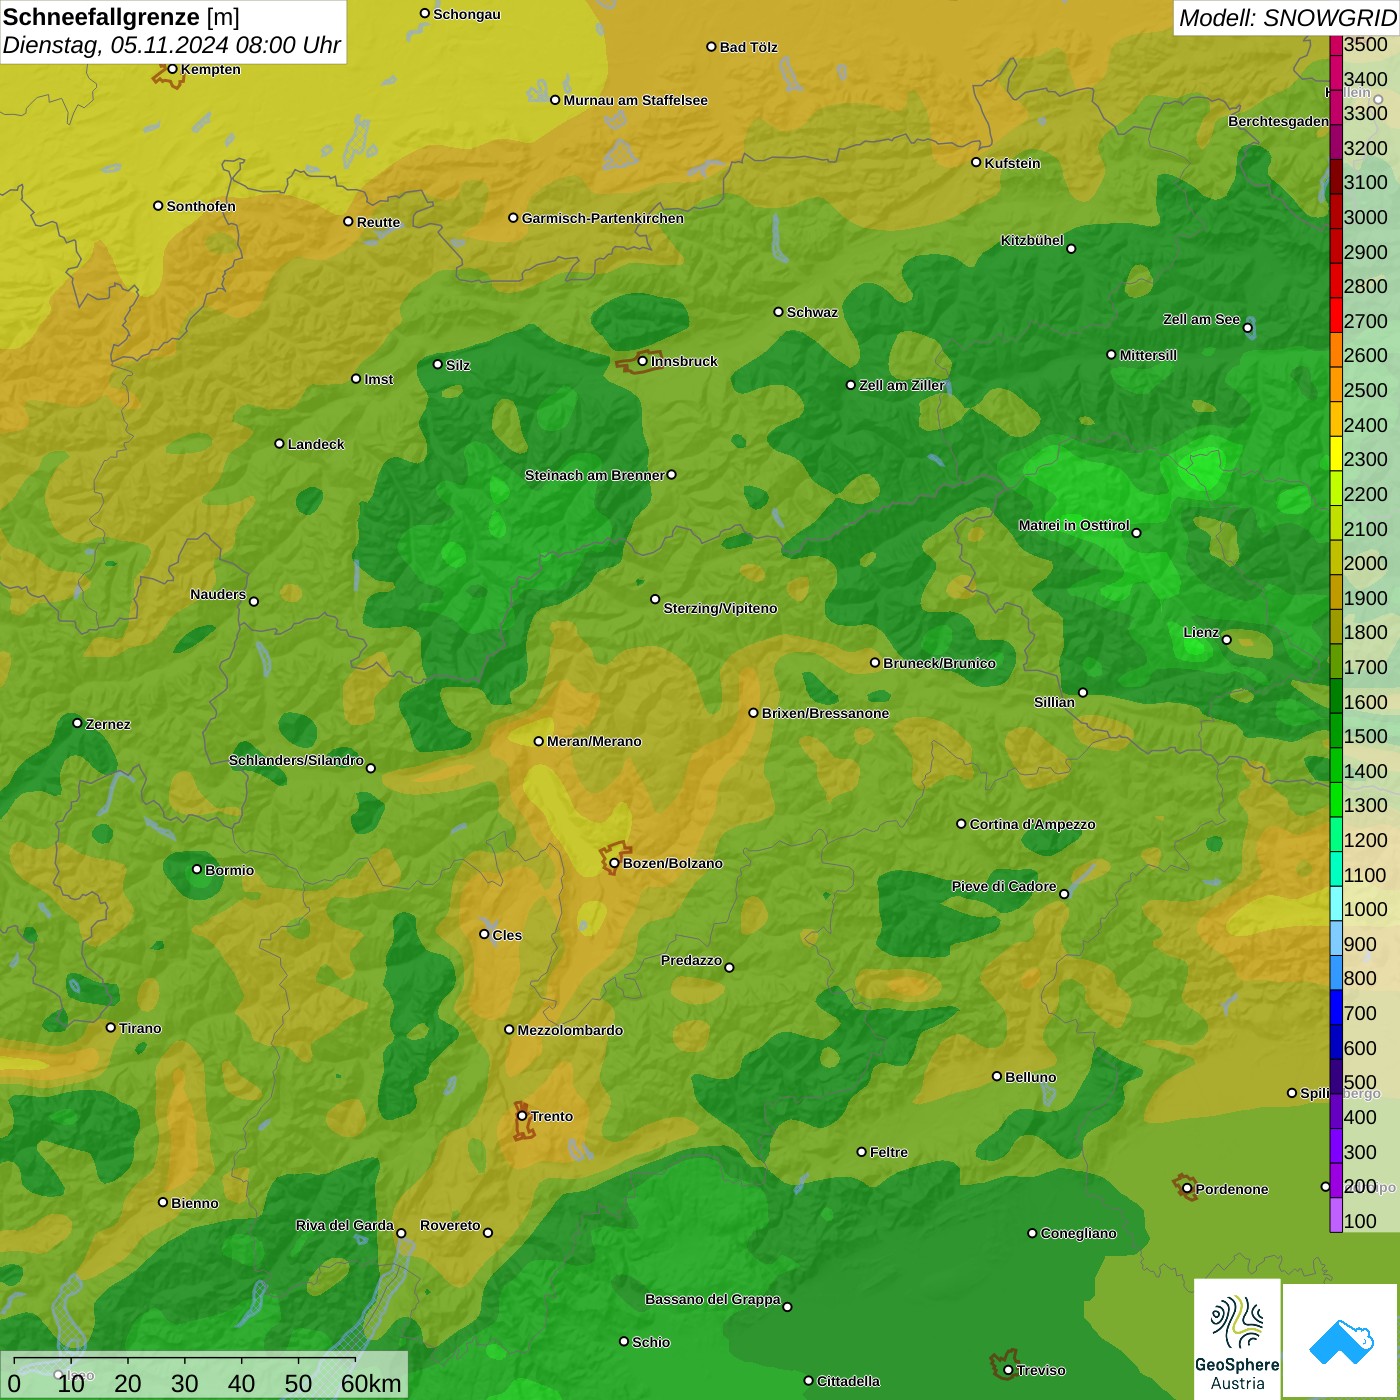
Task: Select the Treviso city marker
Action: (x=1008, y=1370)
